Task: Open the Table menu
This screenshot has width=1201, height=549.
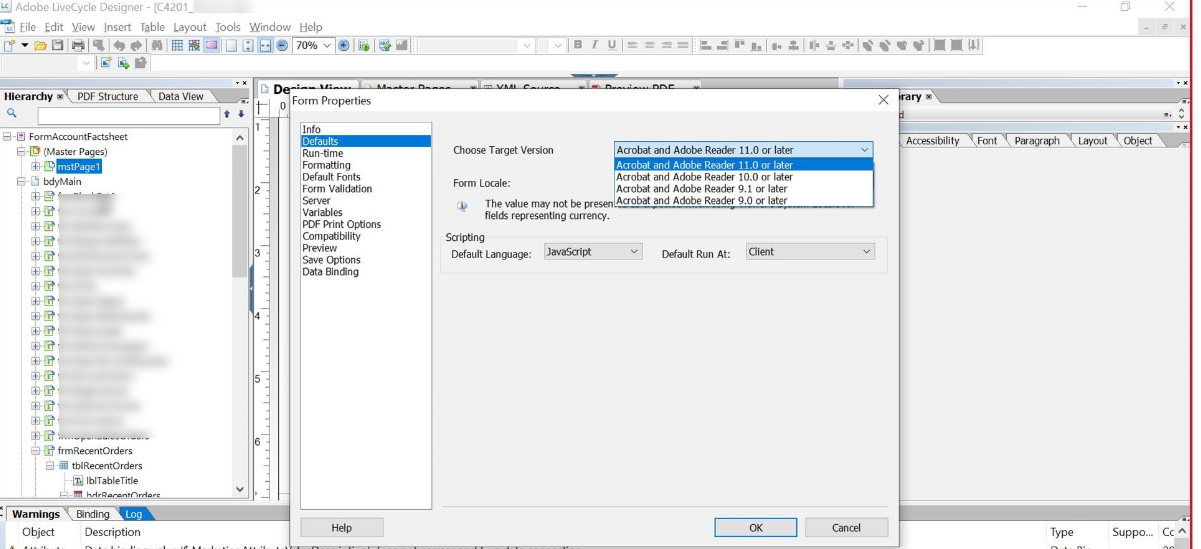Action: [x=152, y=27]
